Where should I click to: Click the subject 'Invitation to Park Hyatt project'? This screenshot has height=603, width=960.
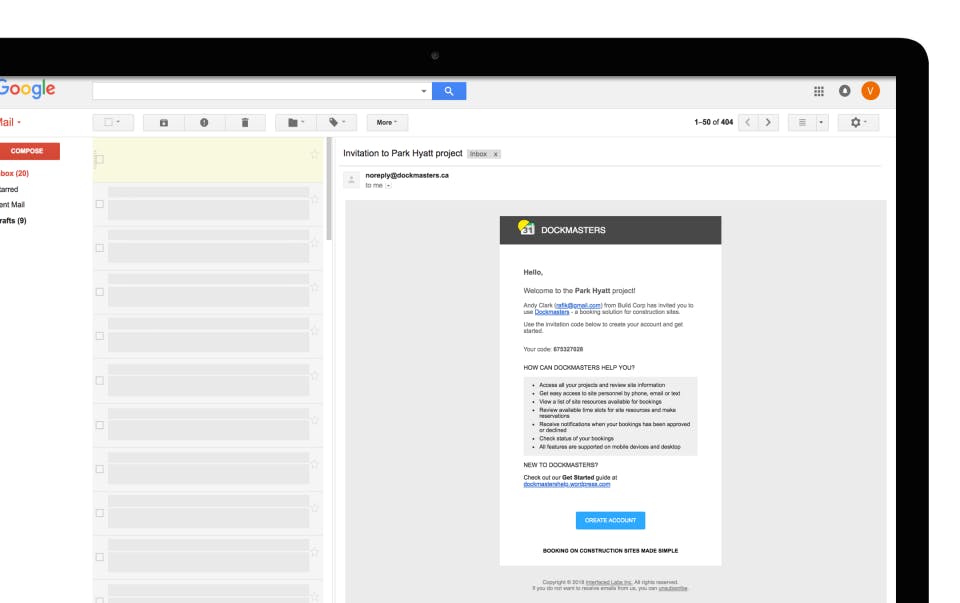point(402,154)
